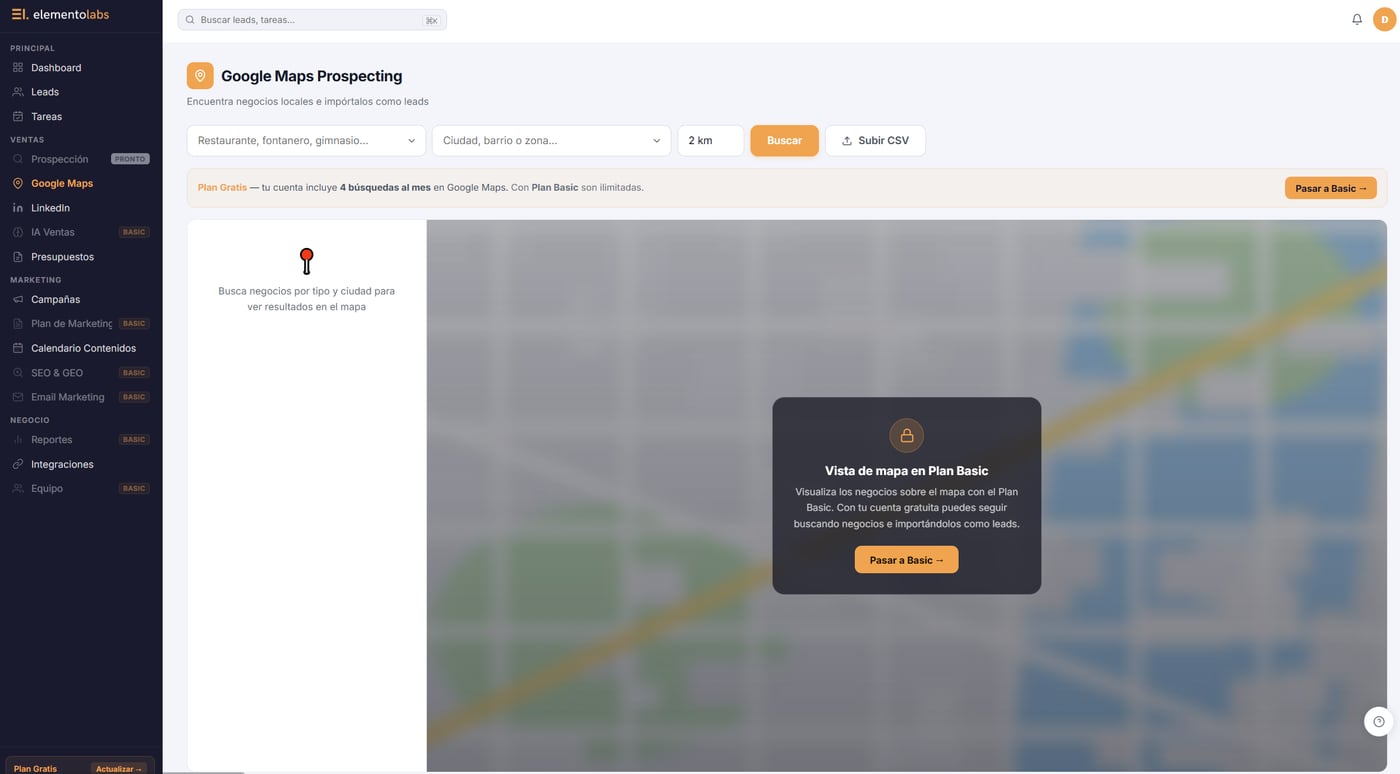Click the Google Maps pin icon in sidebar
Screen dimensions: 1400x774
coord(18,184)
